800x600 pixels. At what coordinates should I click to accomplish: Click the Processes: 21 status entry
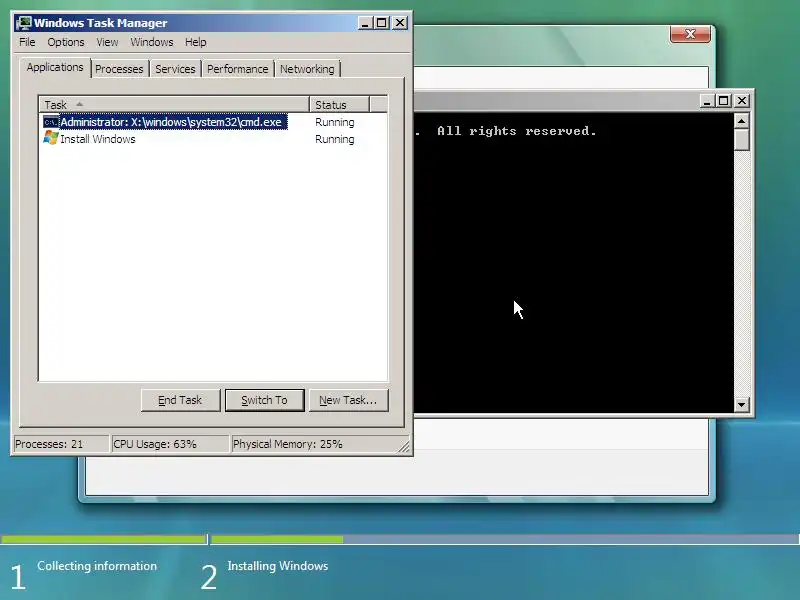point(60,444)
